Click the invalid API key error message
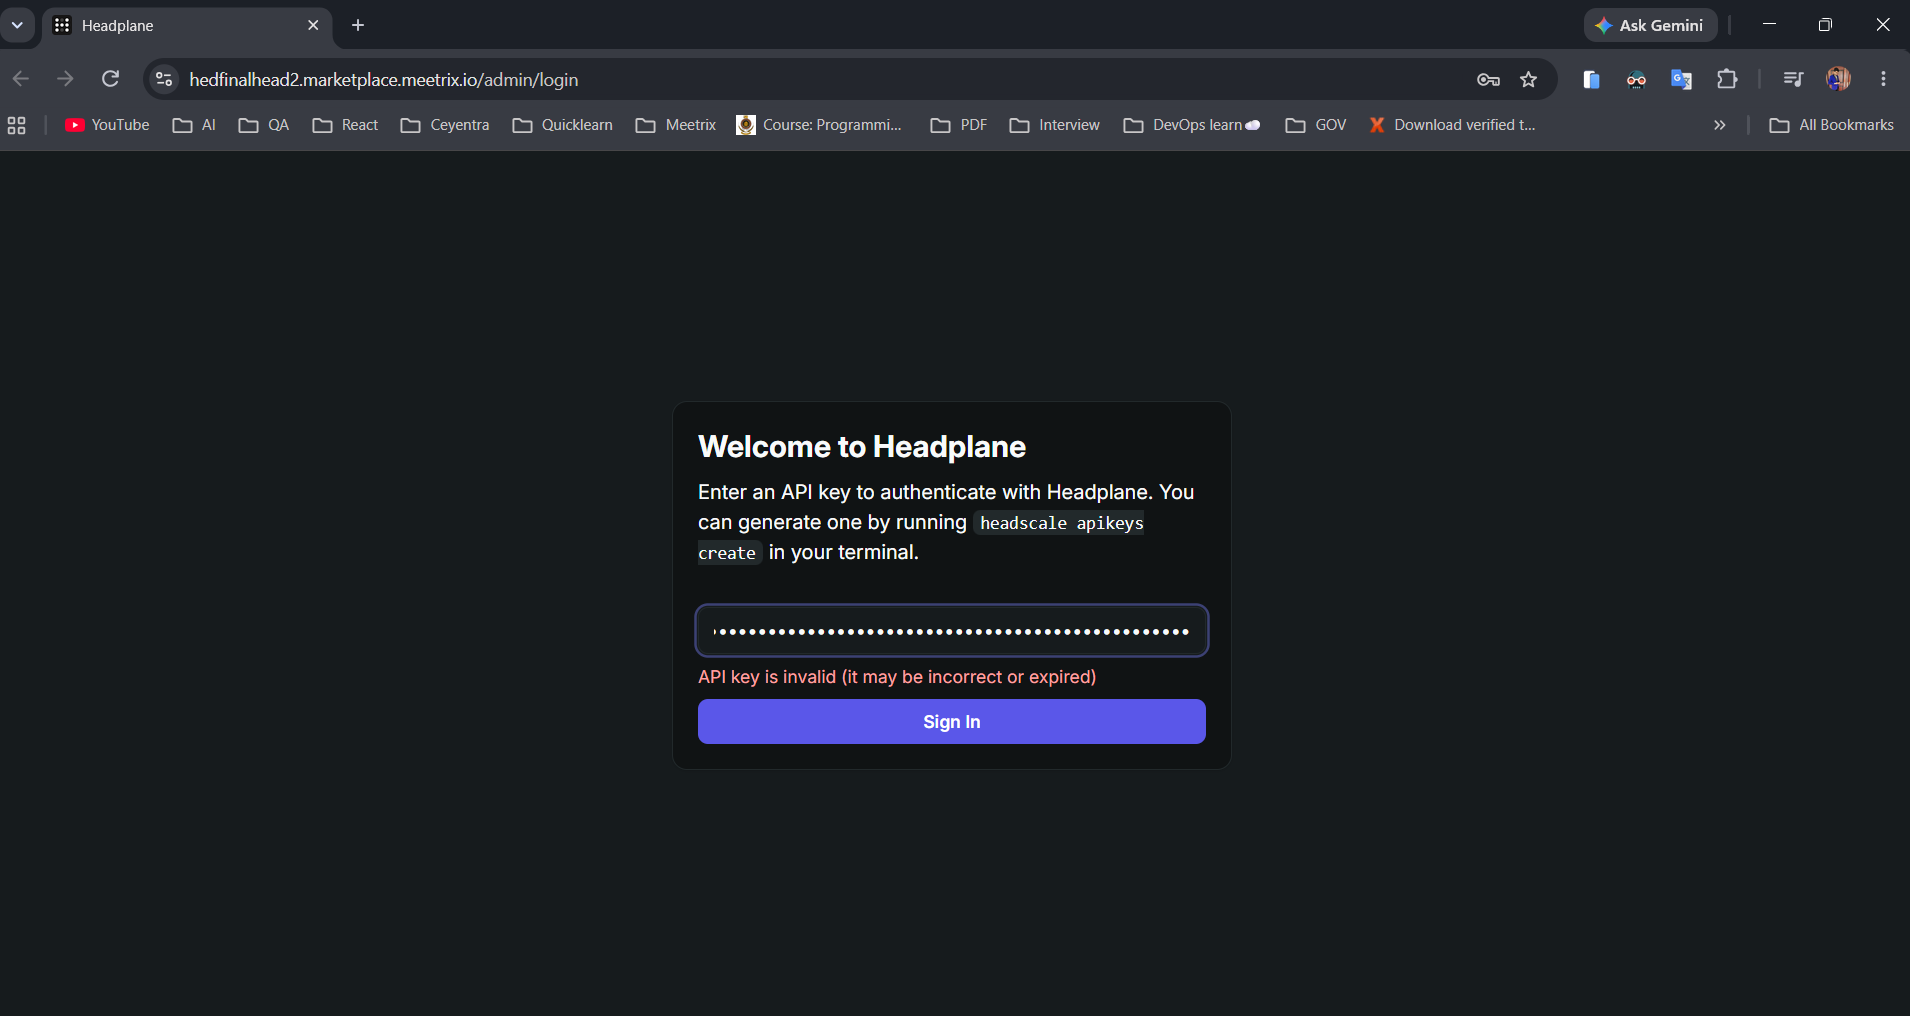 [x=897, y=677]
